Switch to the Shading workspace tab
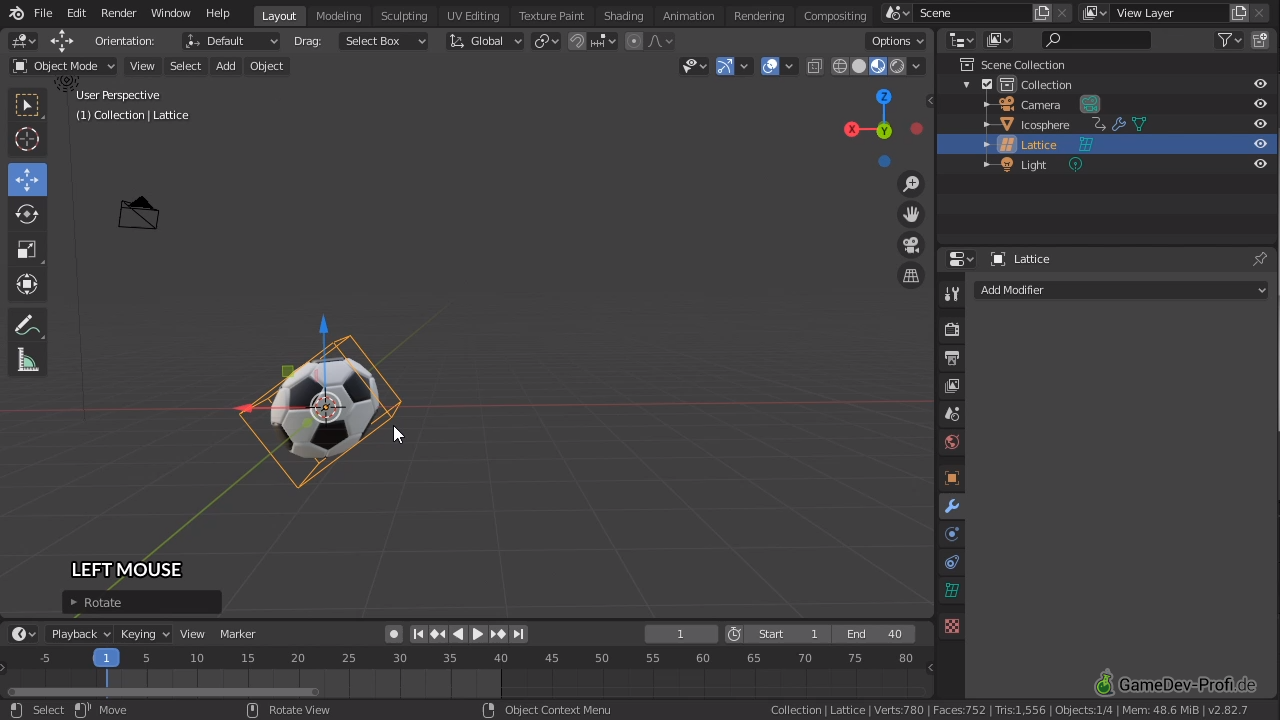 point(623,16)
